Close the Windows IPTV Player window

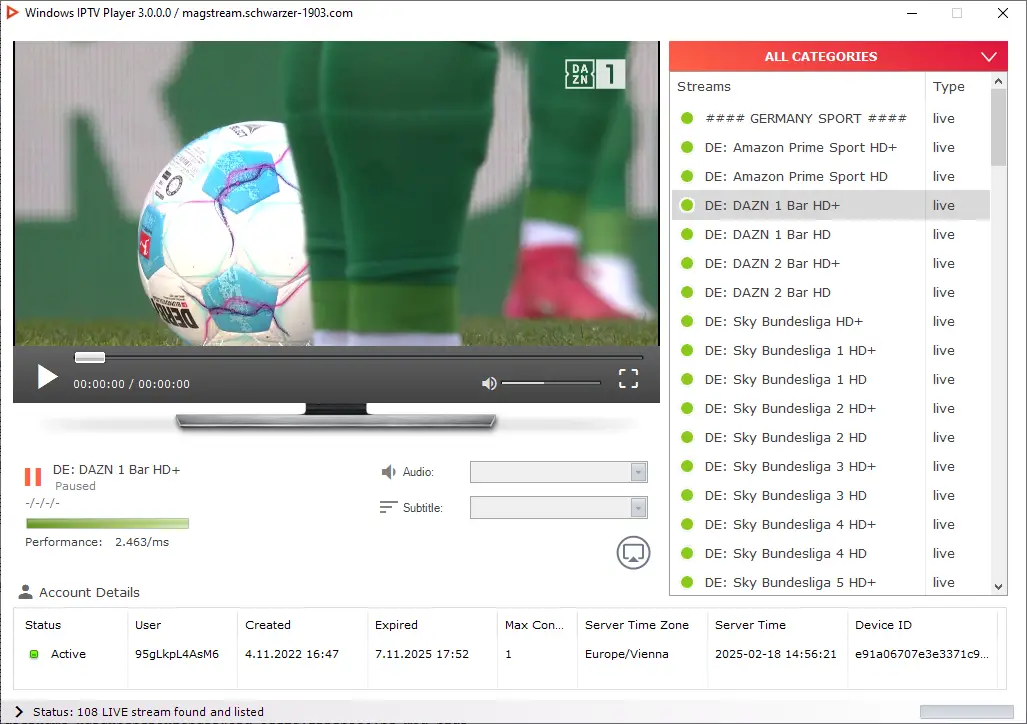[1003, 13]
